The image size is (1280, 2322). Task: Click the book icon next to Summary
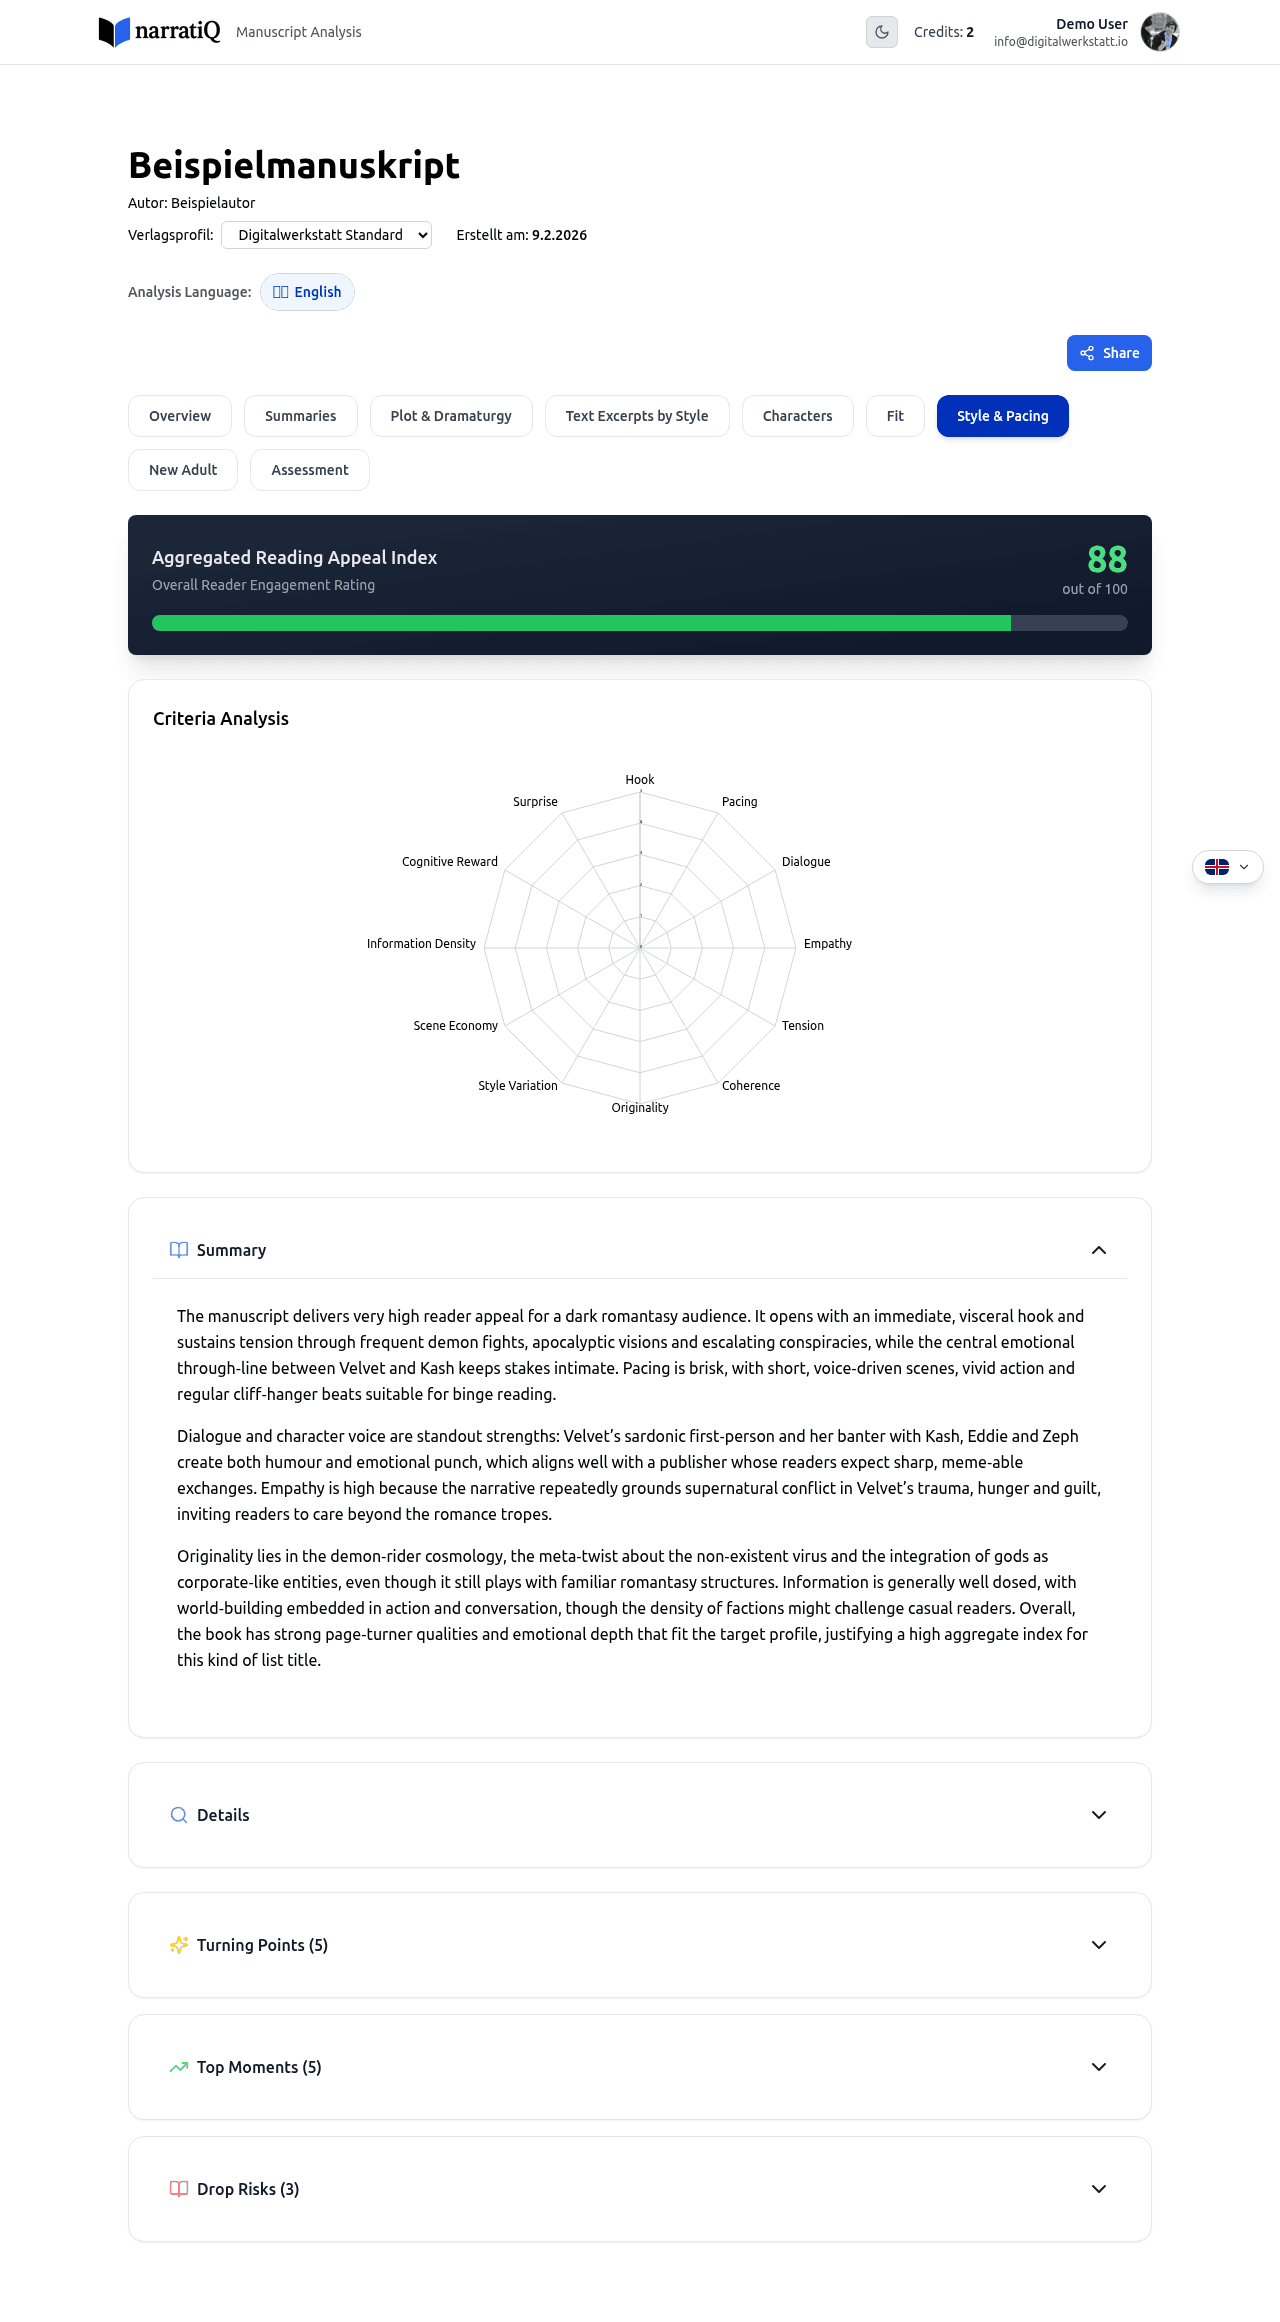(x=178, y=1250)
